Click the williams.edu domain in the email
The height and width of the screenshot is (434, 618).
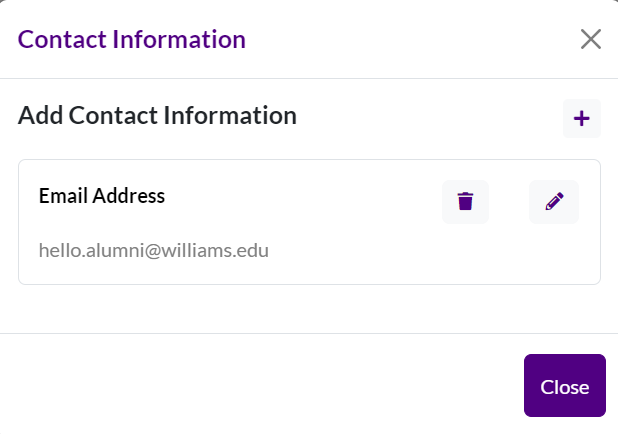click(215, 251)
